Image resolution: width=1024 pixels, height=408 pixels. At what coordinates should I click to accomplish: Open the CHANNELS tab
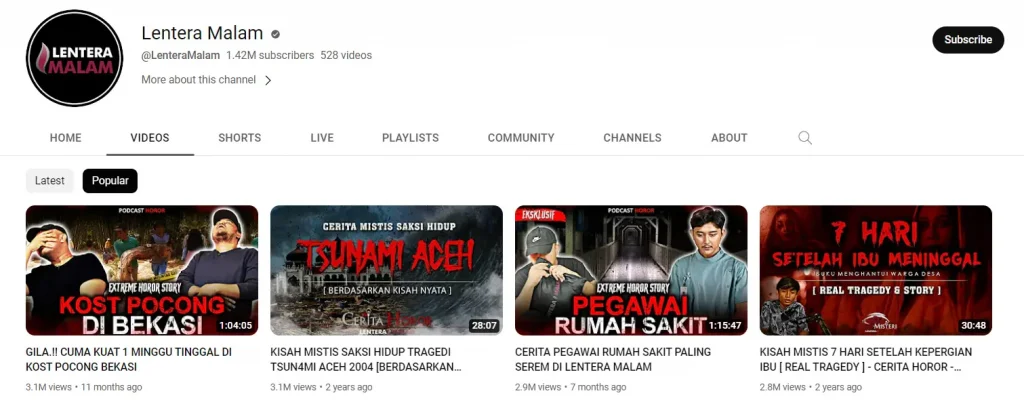tap(632, 138)
